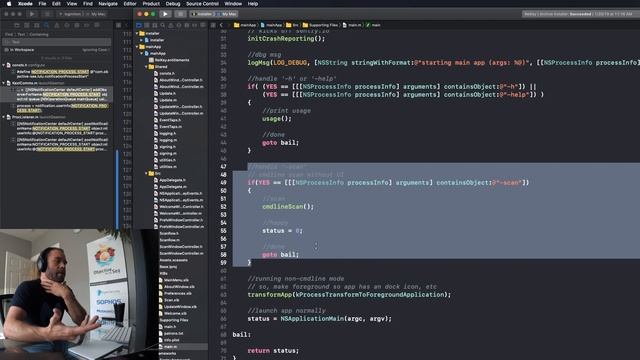Stop the running task in front Xcode window
The width and height of the screenshot is (640, 360).
click(x=180, y=14)
